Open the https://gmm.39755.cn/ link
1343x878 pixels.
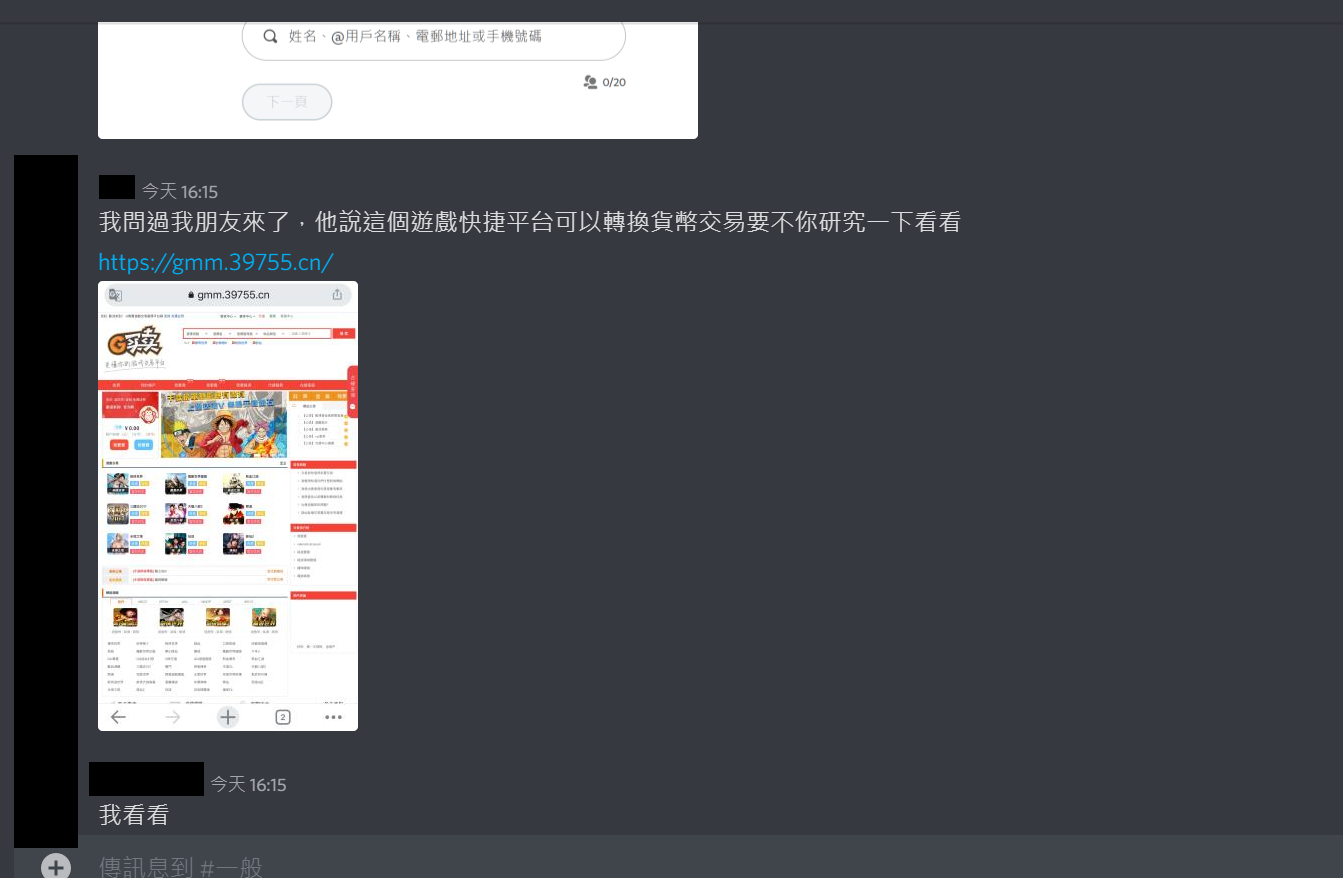pos(215,262)
